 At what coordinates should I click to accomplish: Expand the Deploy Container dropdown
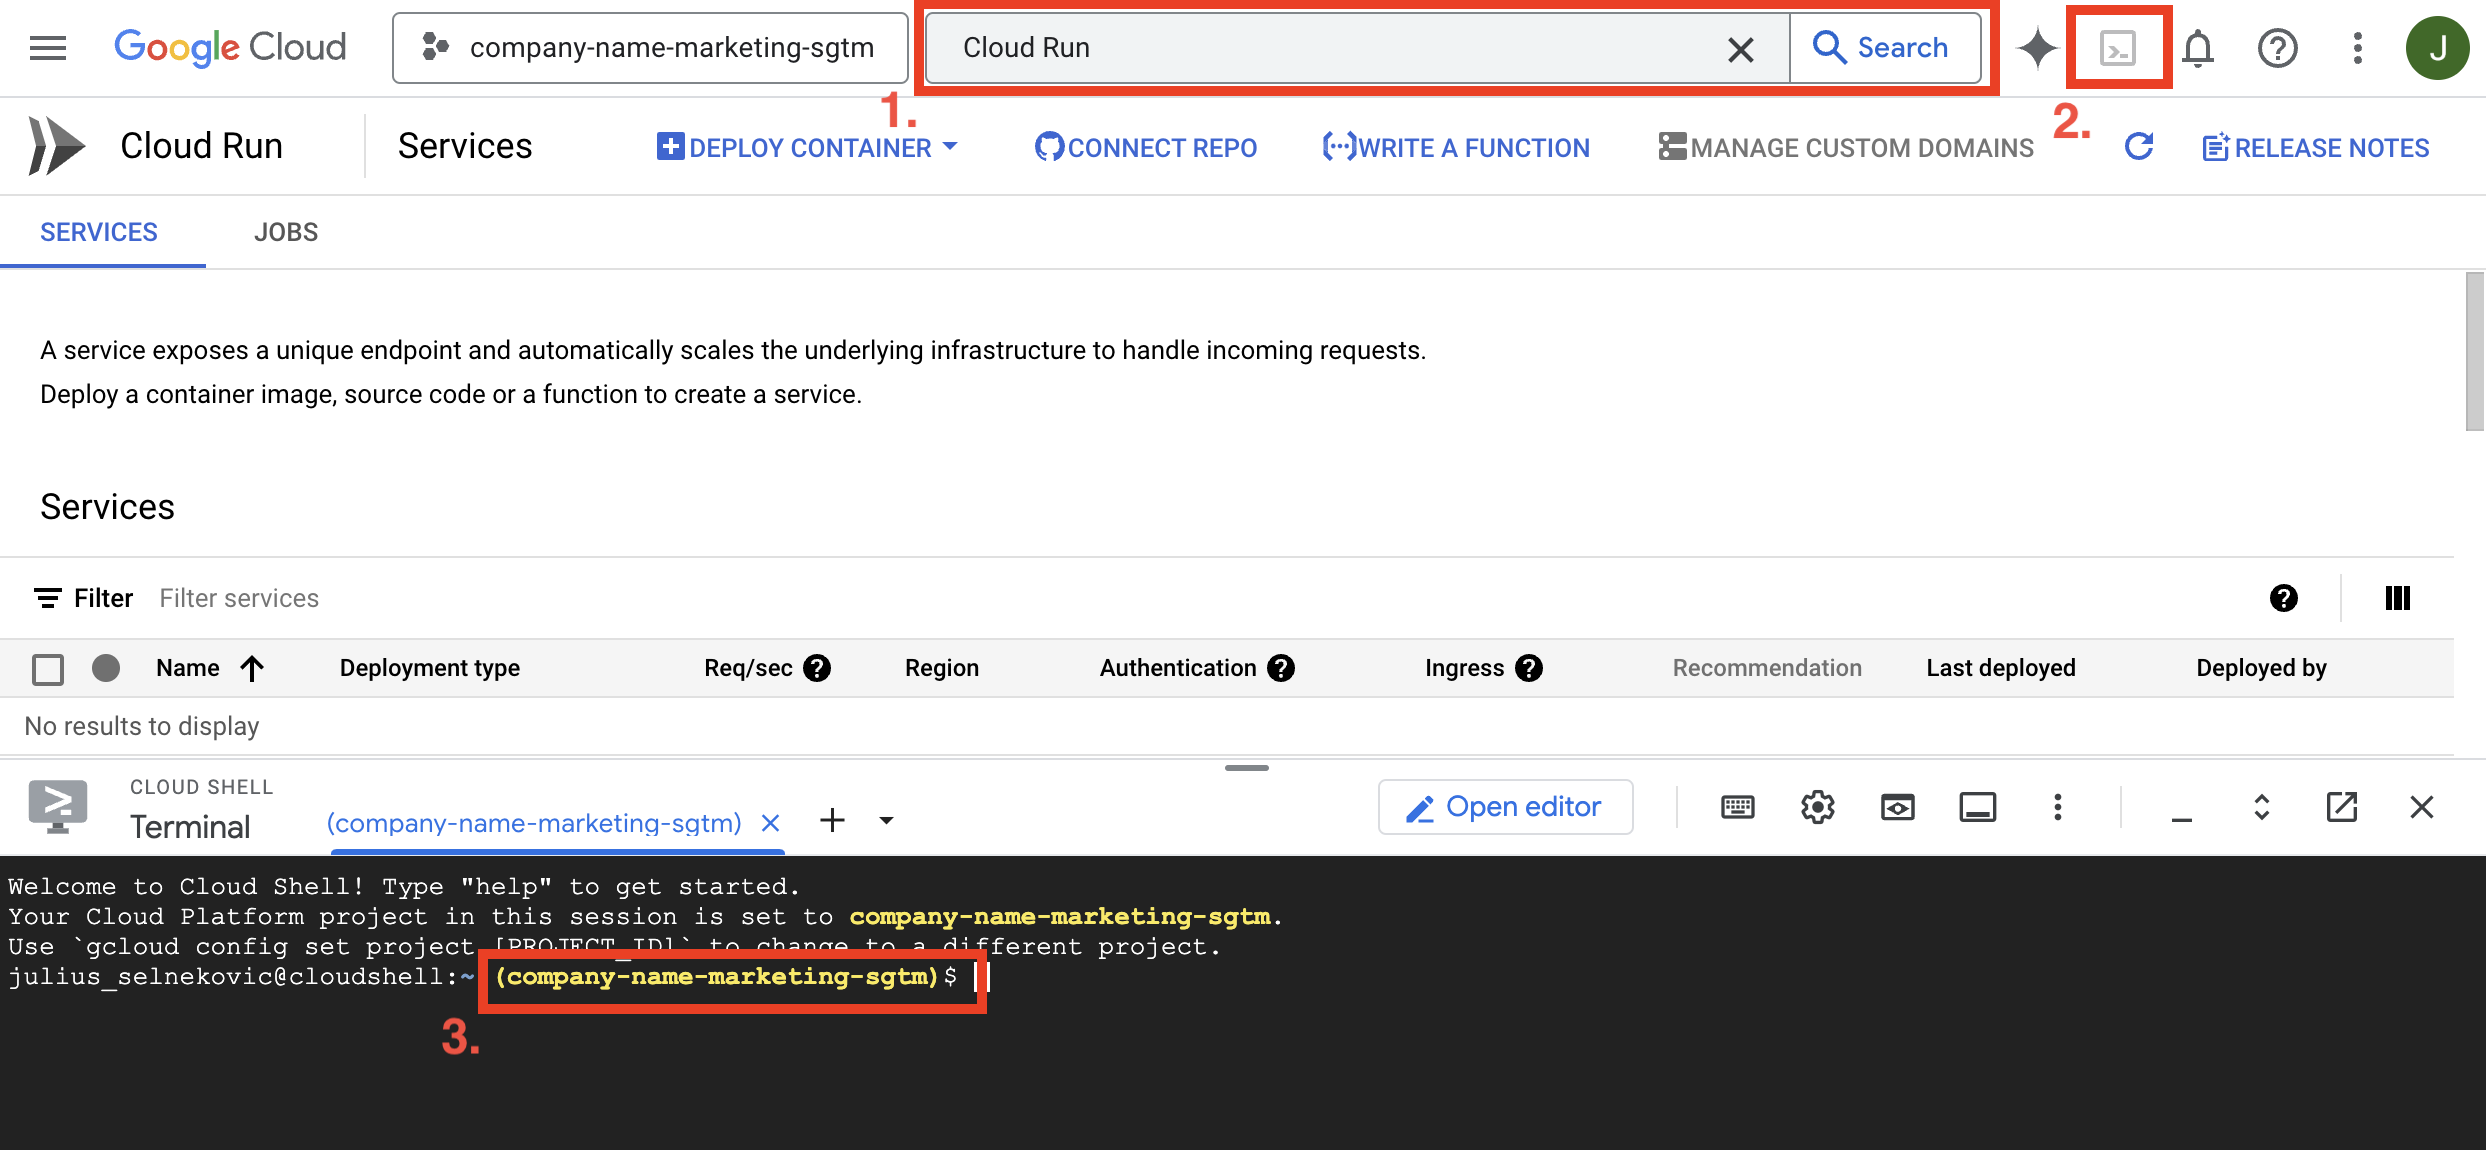(950, 146)
